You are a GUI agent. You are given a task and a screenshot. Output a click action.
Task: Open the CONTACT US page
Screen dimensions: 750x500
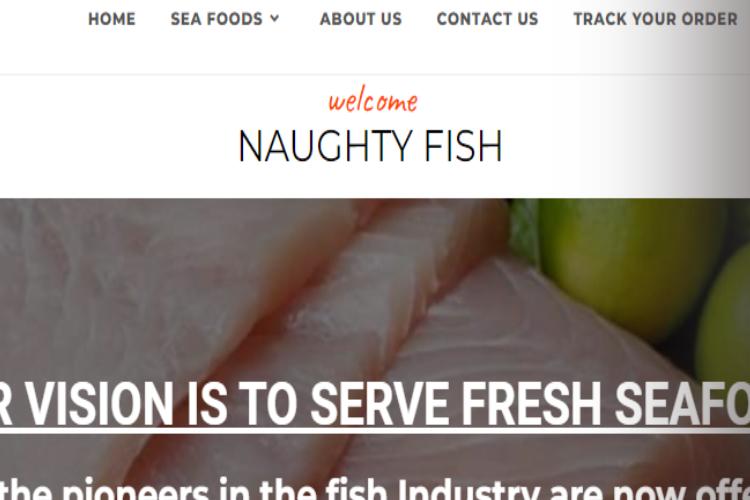tap(487, 19)
